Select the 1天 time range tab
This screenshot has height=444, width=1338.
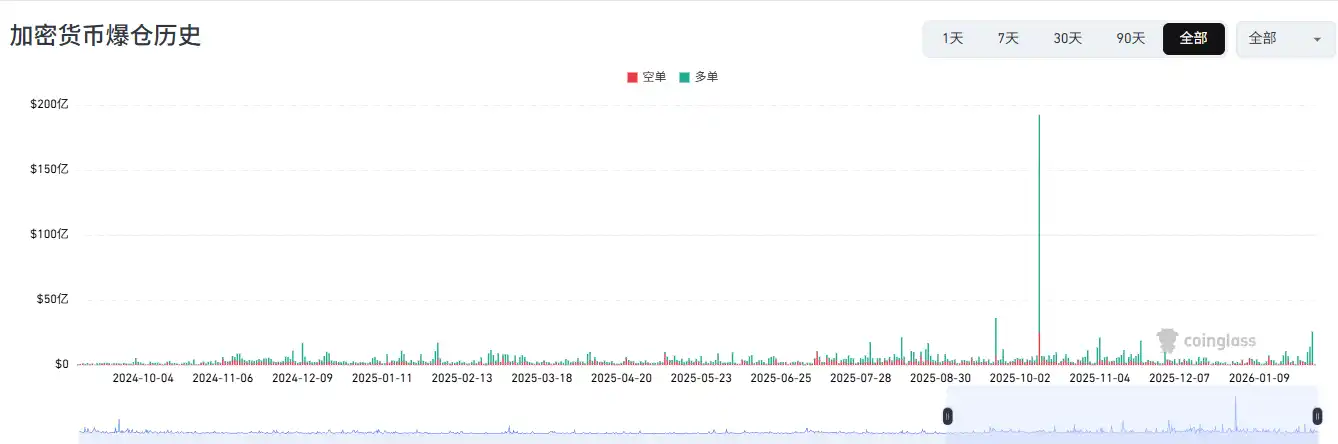point(952,39)
